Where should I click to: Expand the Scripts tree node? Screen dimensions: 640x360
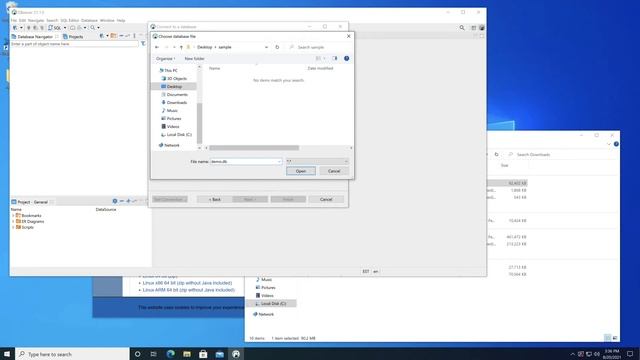13,227
